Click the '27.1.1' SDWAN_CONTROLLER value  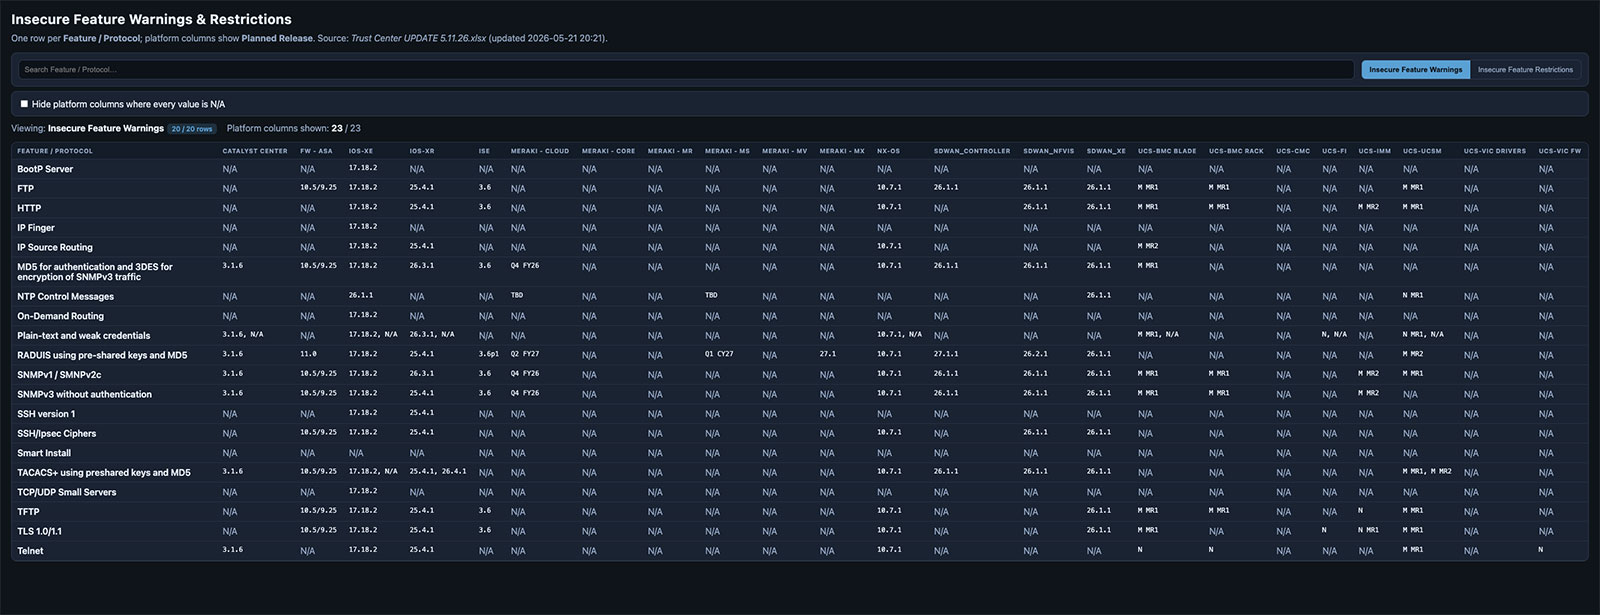(946, 354)
